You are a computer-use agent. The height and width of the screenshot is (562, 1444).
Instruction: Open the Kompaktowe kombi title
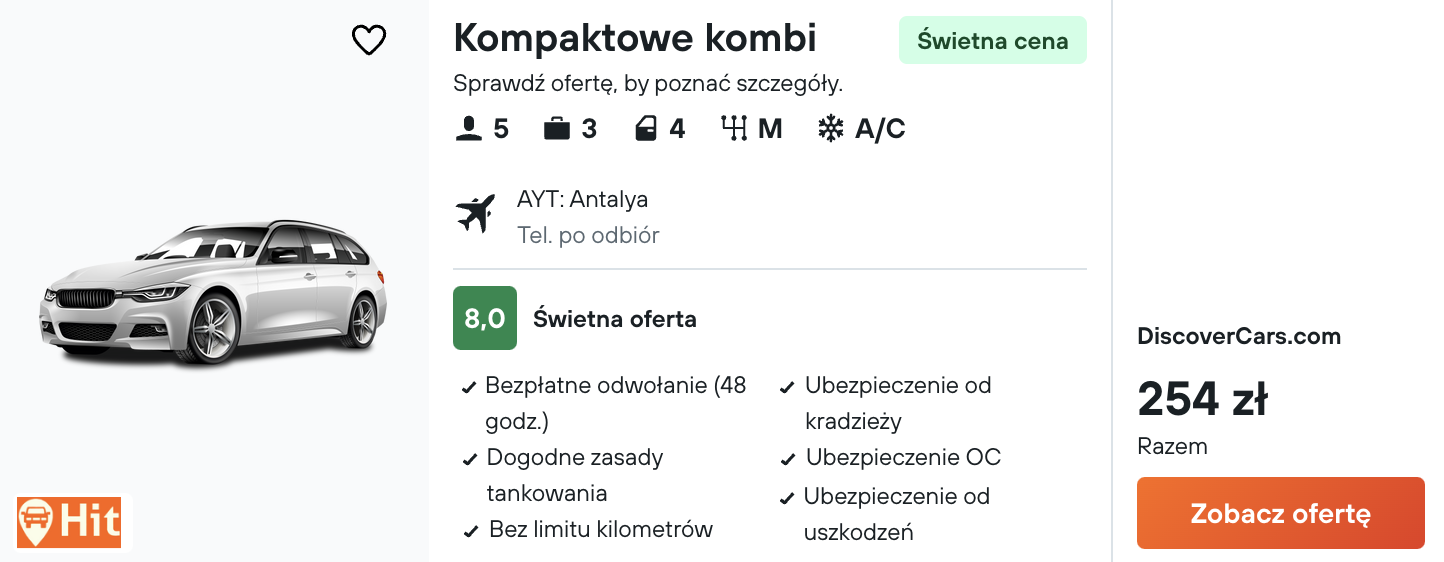635,38
